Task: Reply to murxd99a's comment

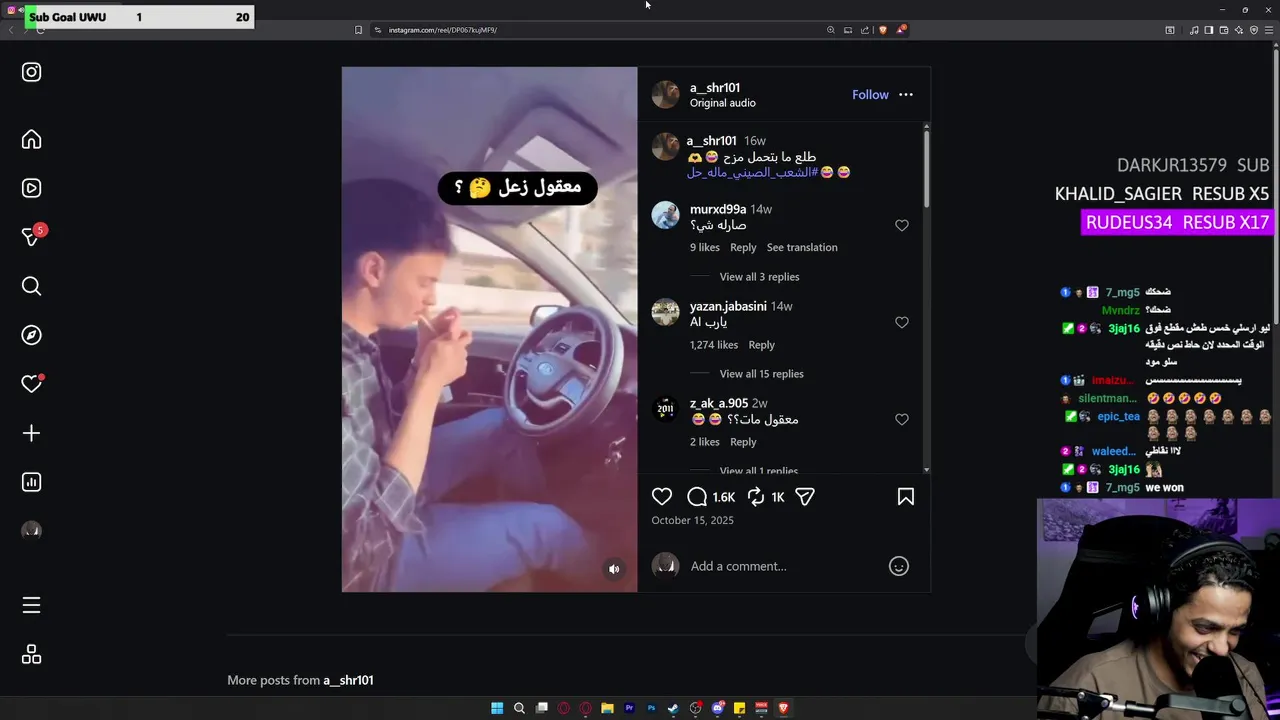Action: tap(743, 248)
